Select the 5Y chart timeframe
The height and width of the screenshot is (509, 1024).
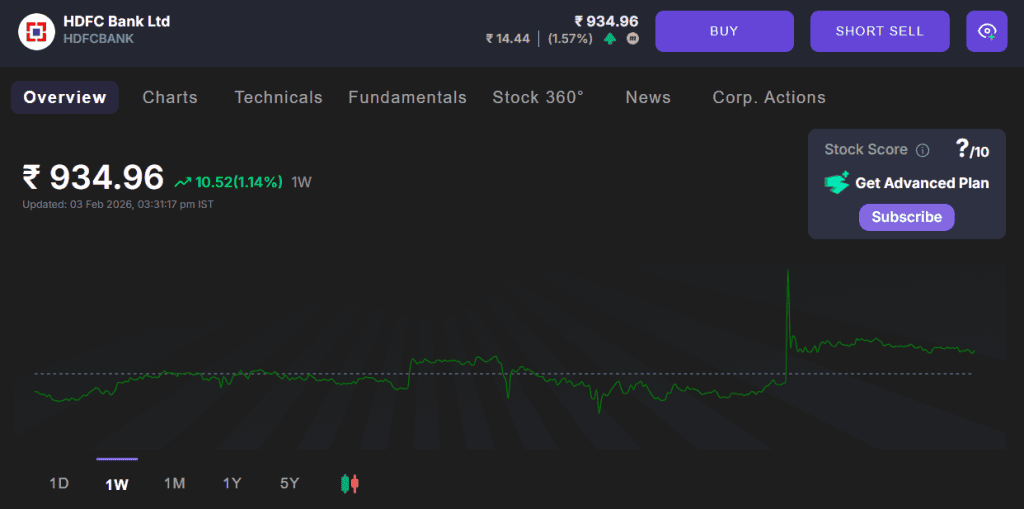tap(289, 484)
